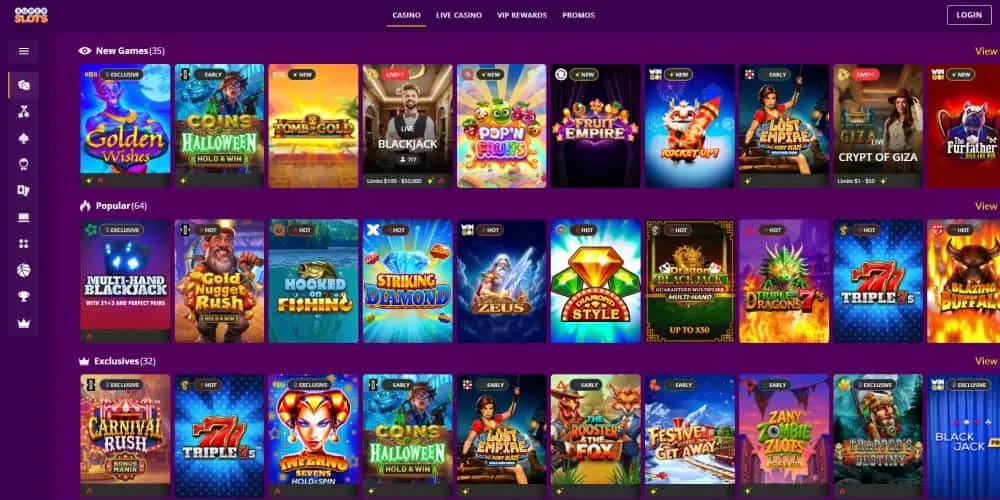Viewport: 1000px width, 500px height.
Task: Open the Golden Wishes game thumbnail
Action: click(125, 126)
